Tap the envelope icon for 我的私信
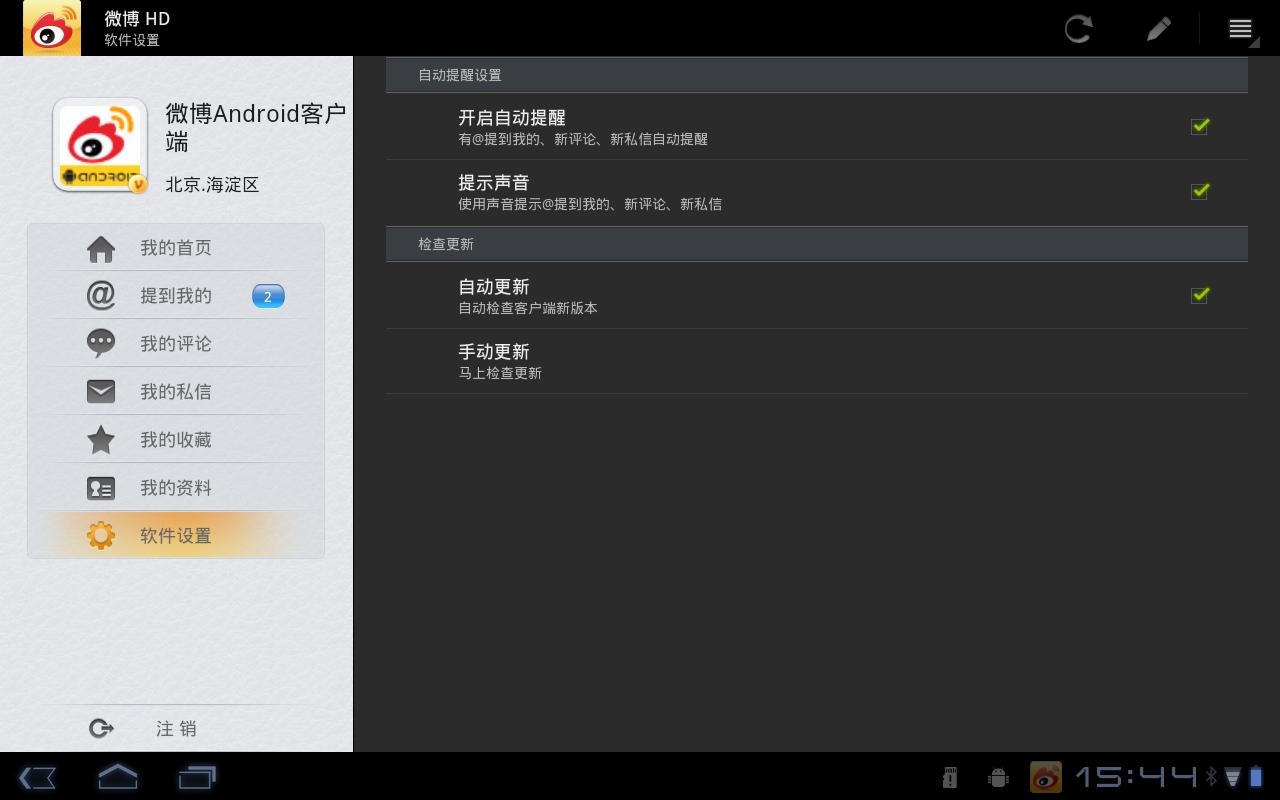Screen dimensions: 1280x800 [101, 392]
